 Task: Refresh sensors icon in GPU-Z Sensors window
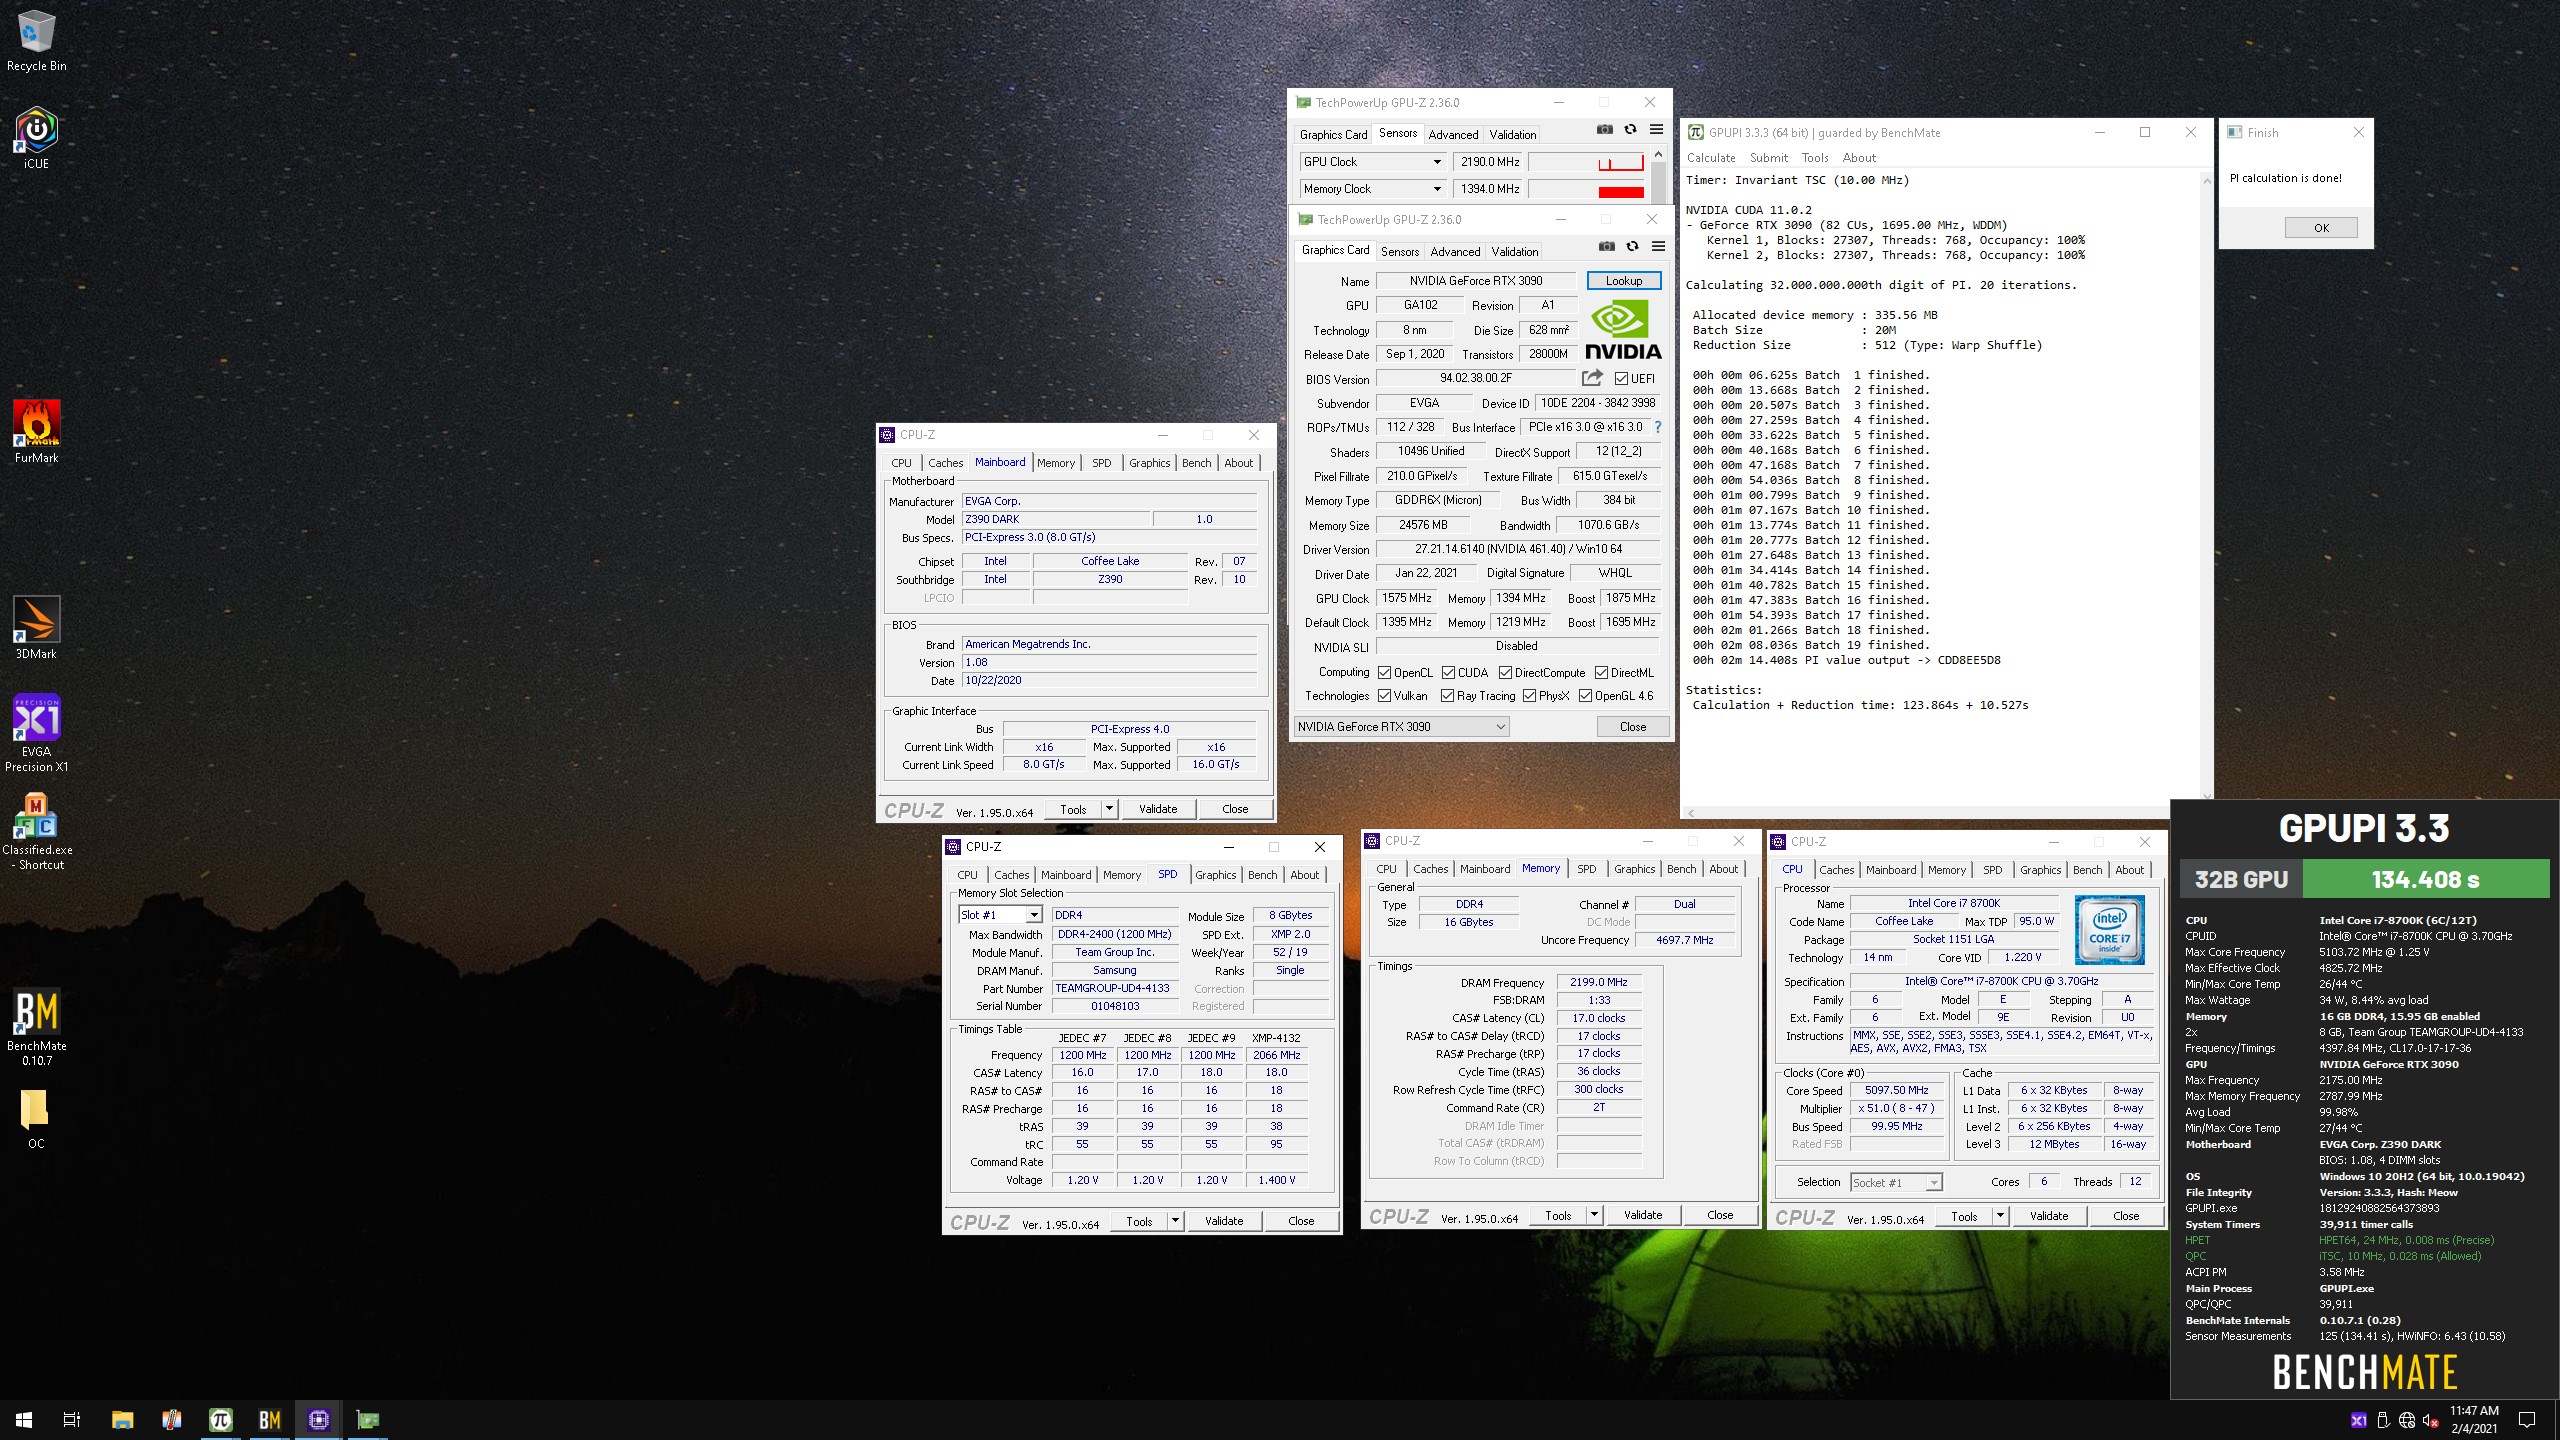point(1630,130)
